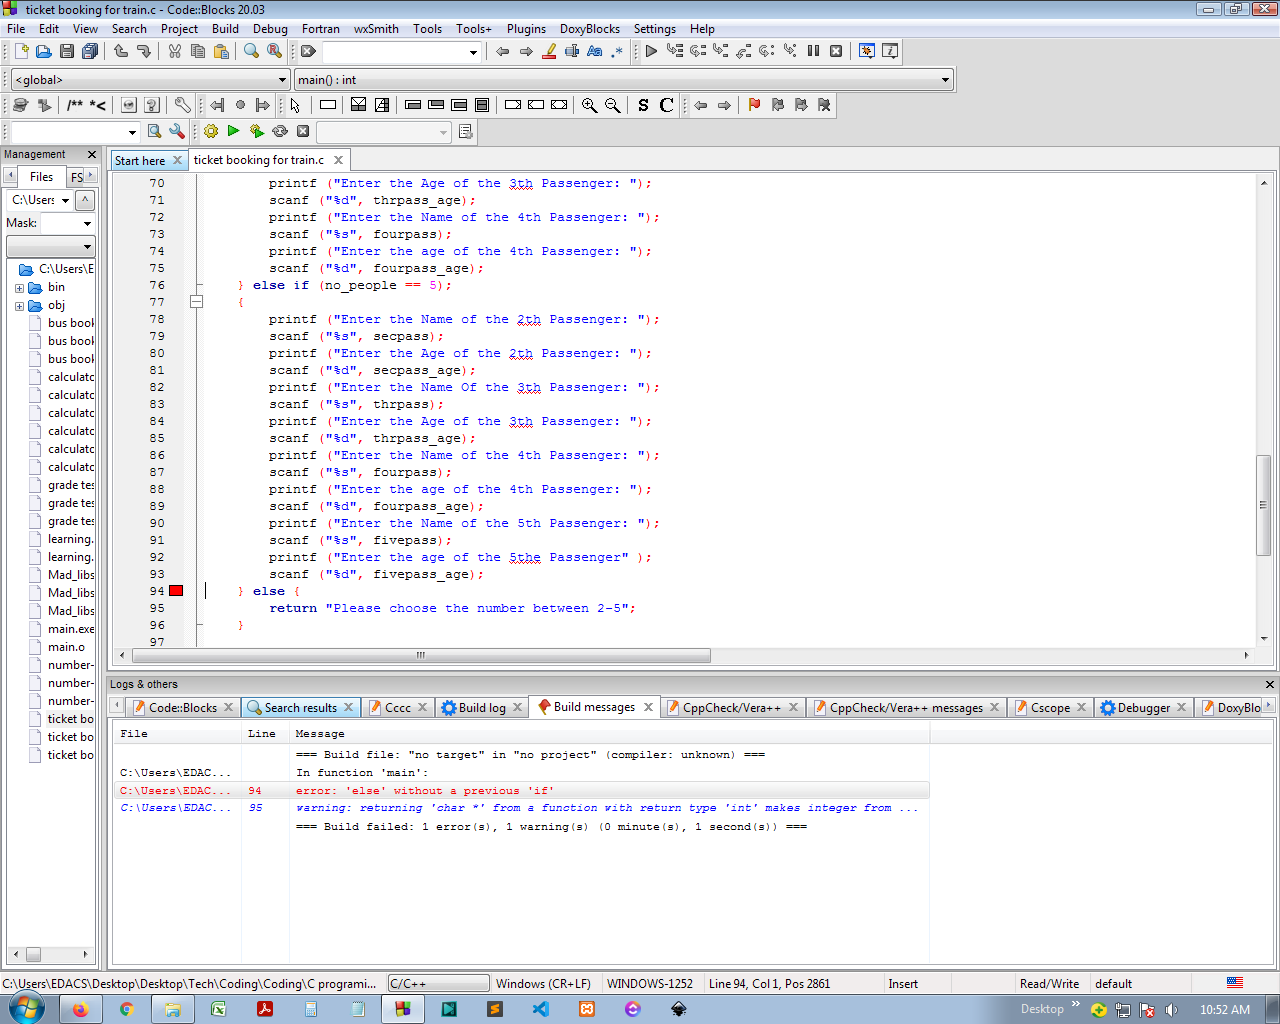Click the Rebuild icon
1280x1024 pixels.
tap(280, 131)
